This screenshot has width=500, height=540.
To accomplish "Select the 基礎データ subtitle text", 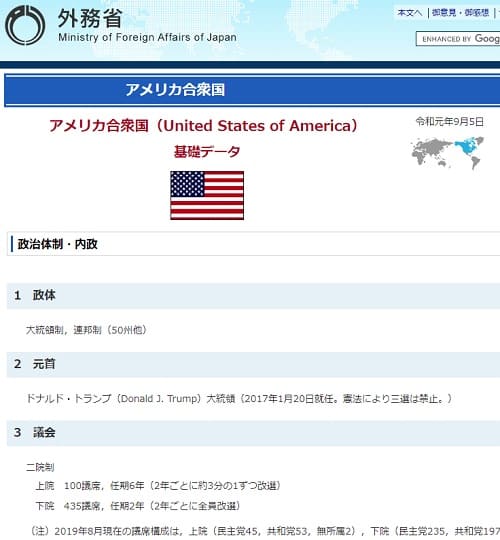I will 207,152.
